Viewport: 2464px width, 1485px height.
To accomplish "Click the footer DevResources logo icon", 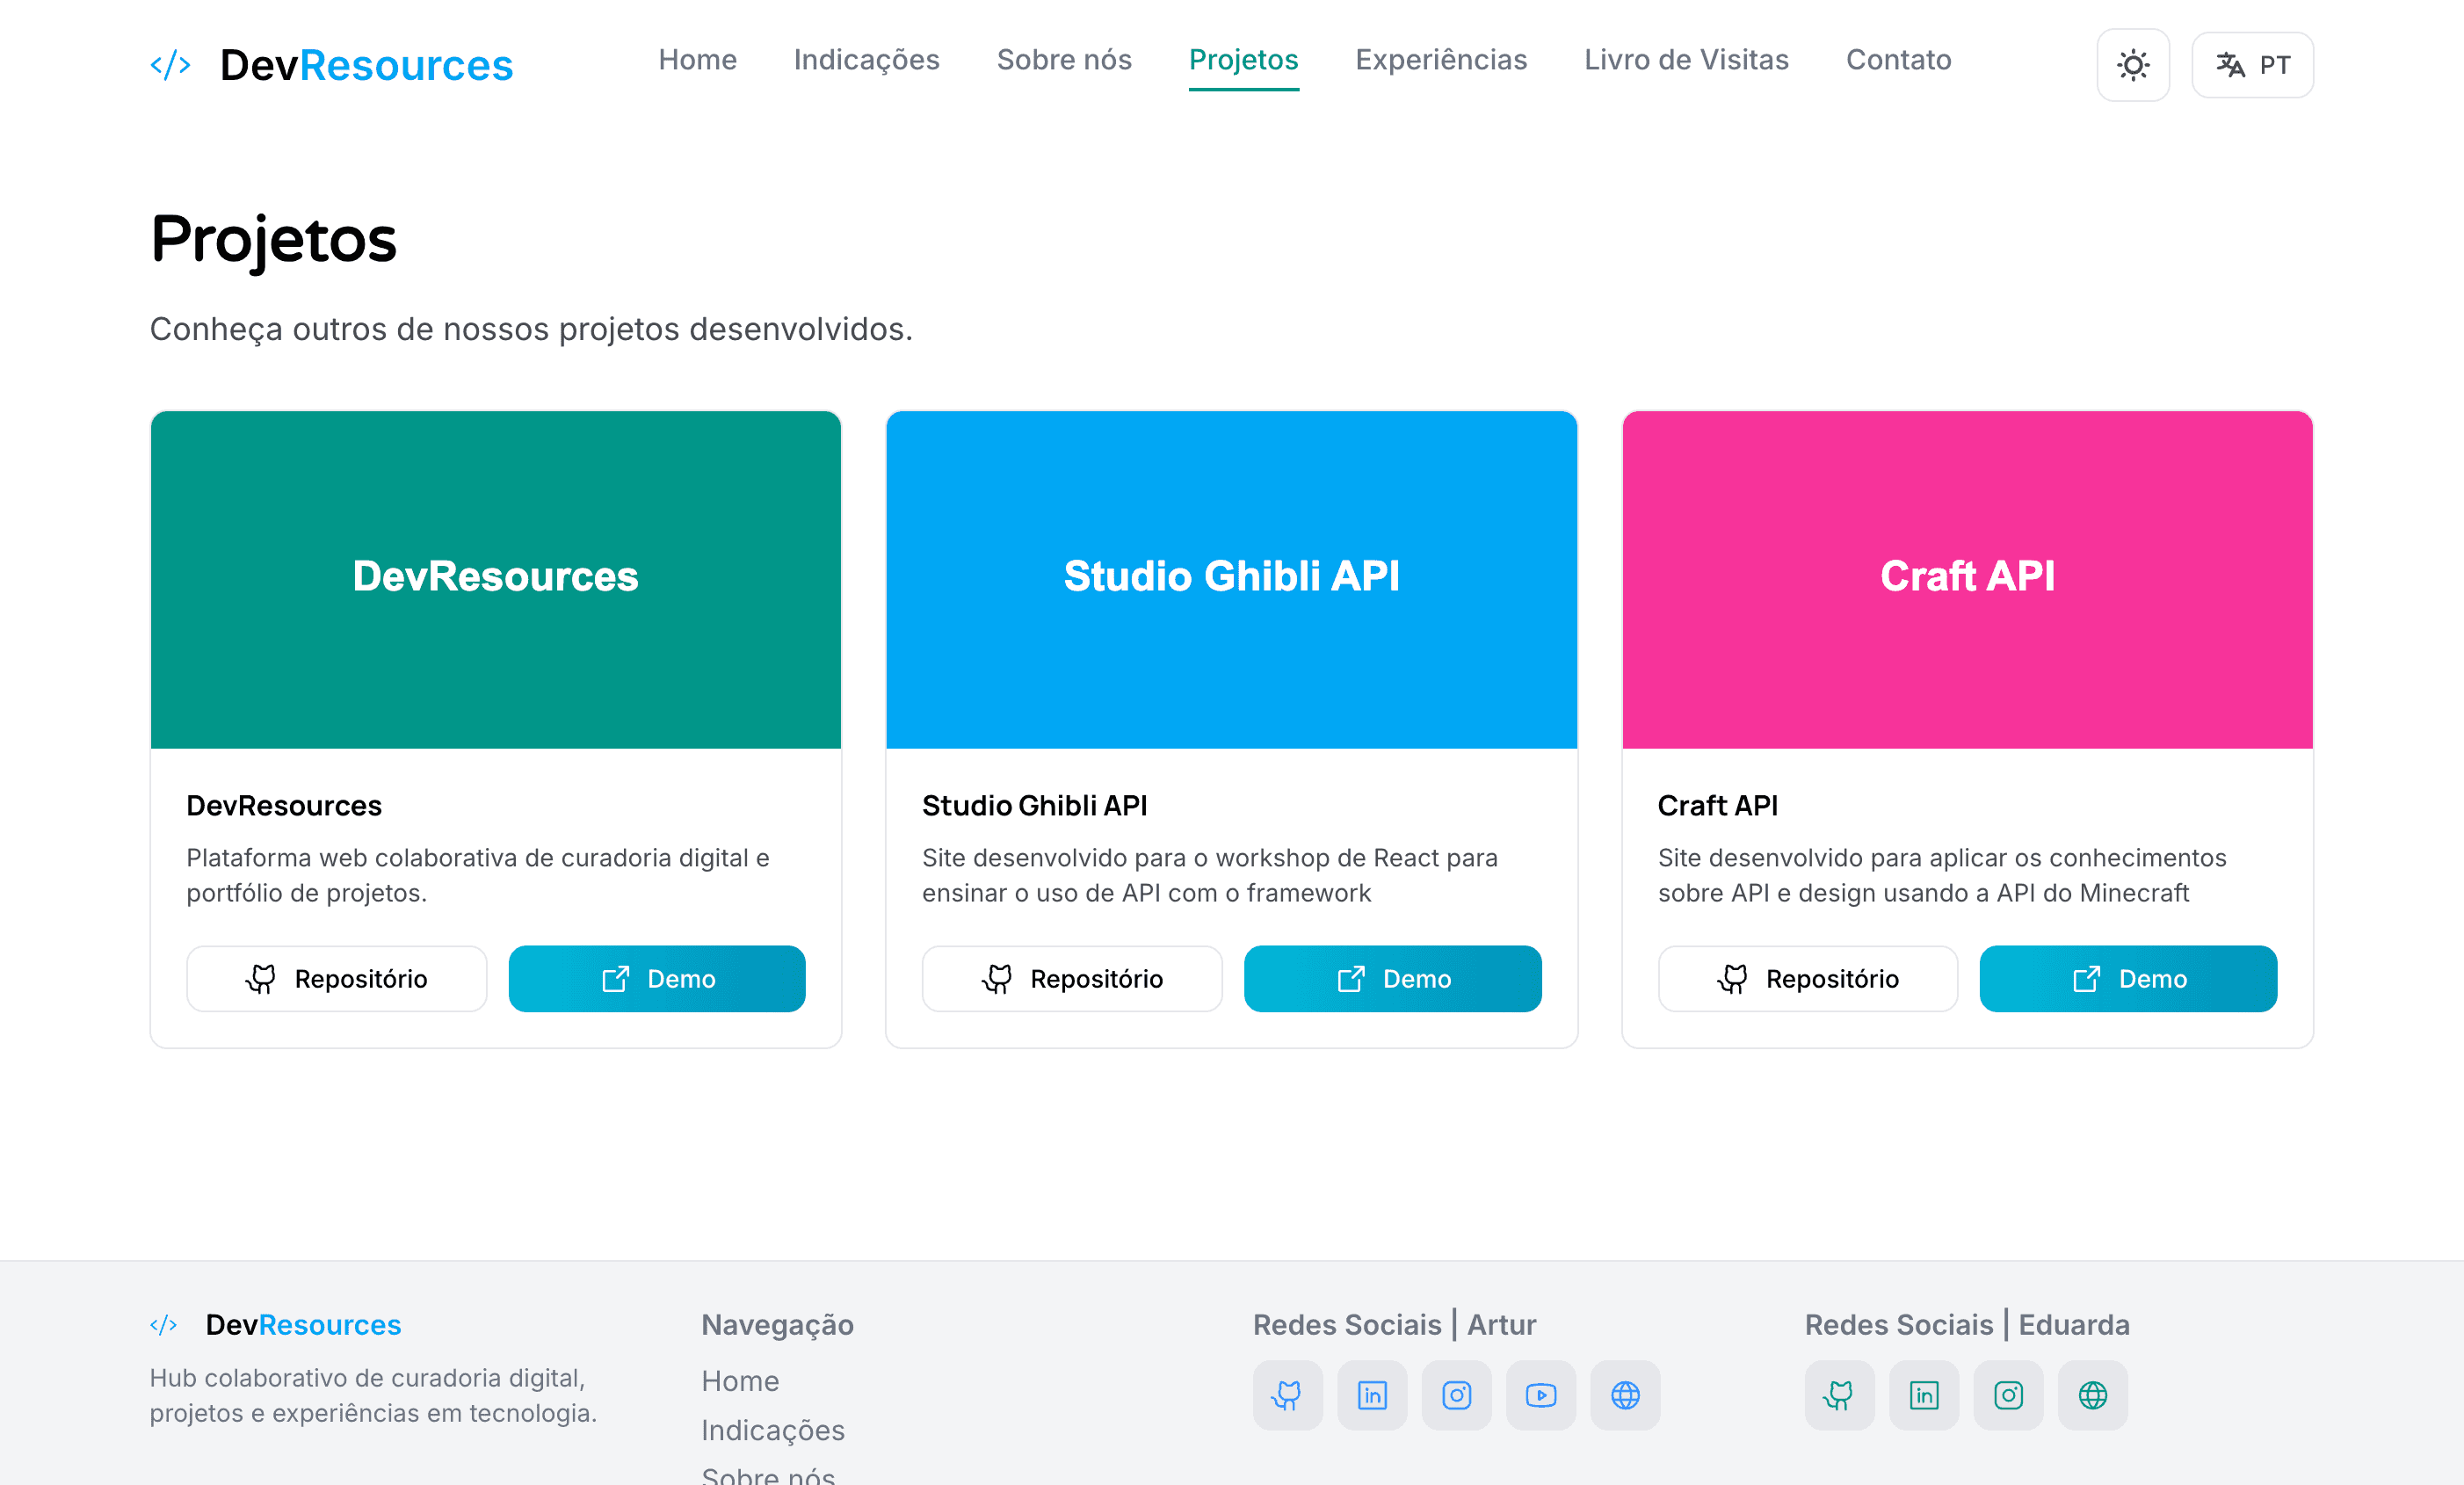I will pos(163,1325).
